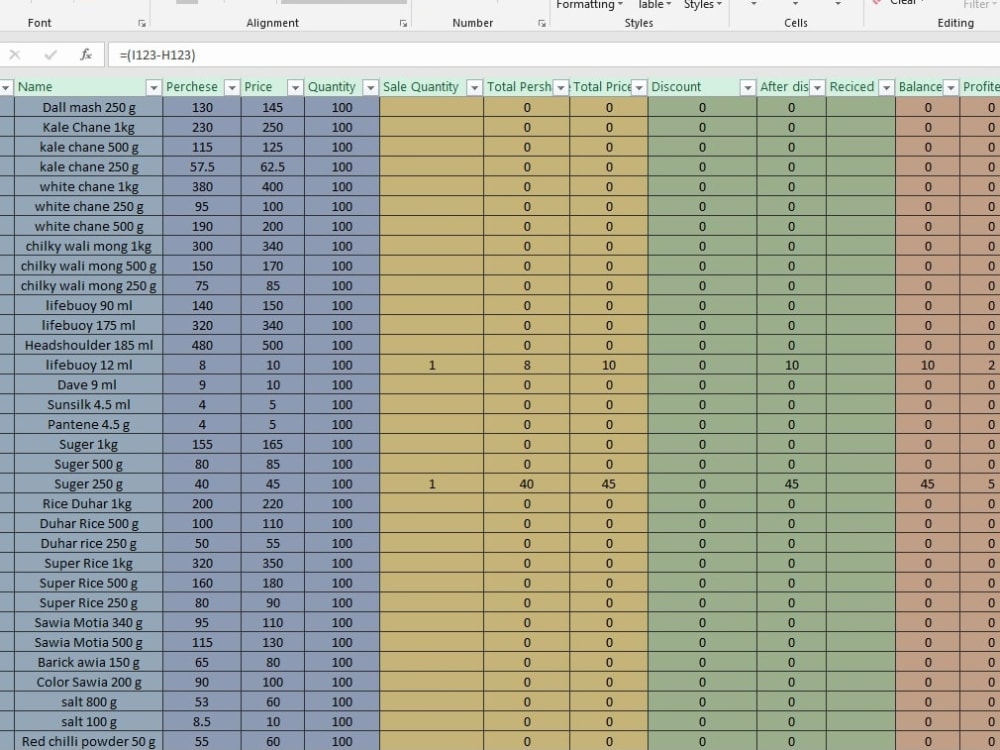Select cell "Dall mash 250 g"
The image size is (1000, 750).
point(89,107)
